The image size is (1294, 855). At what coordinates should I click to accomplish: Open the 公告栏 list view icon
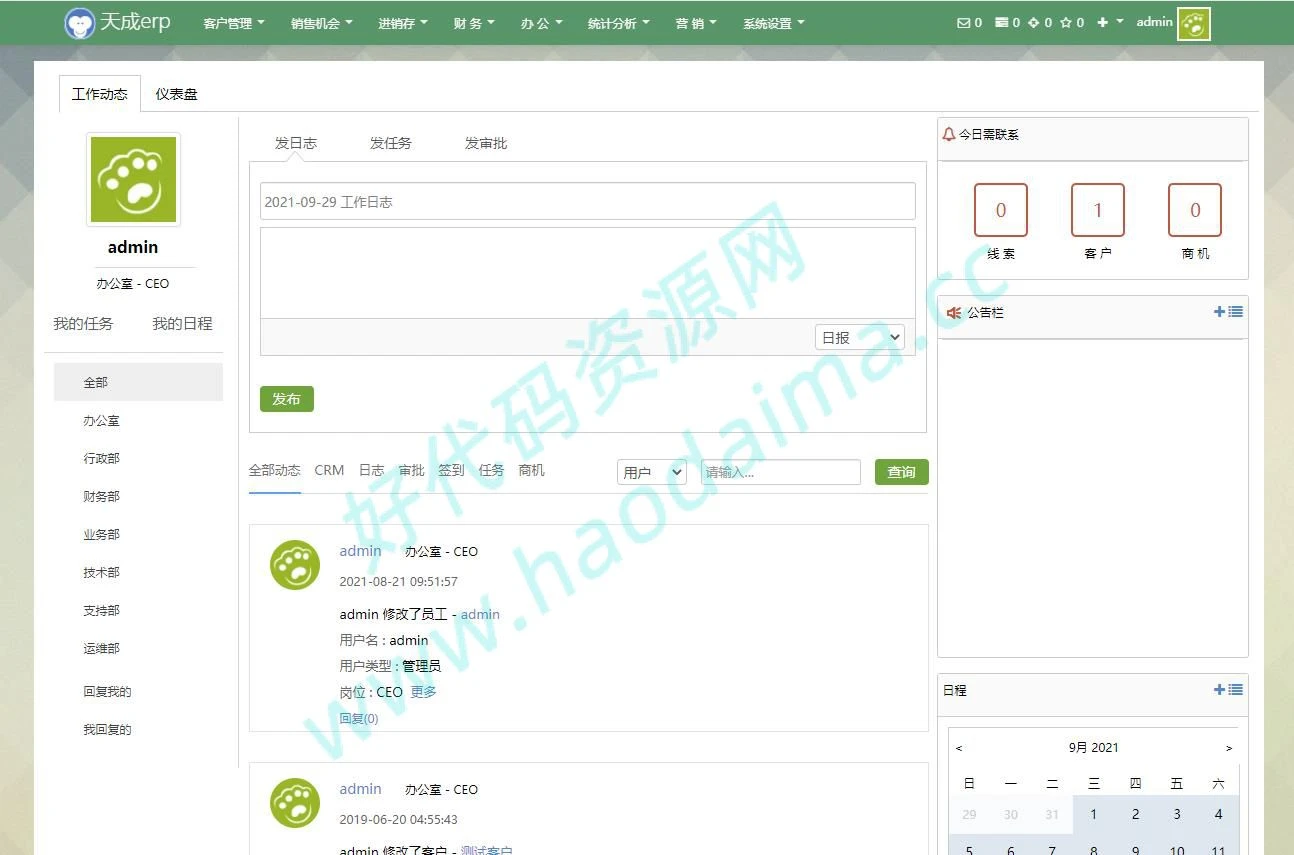(x=1236, y=312)
